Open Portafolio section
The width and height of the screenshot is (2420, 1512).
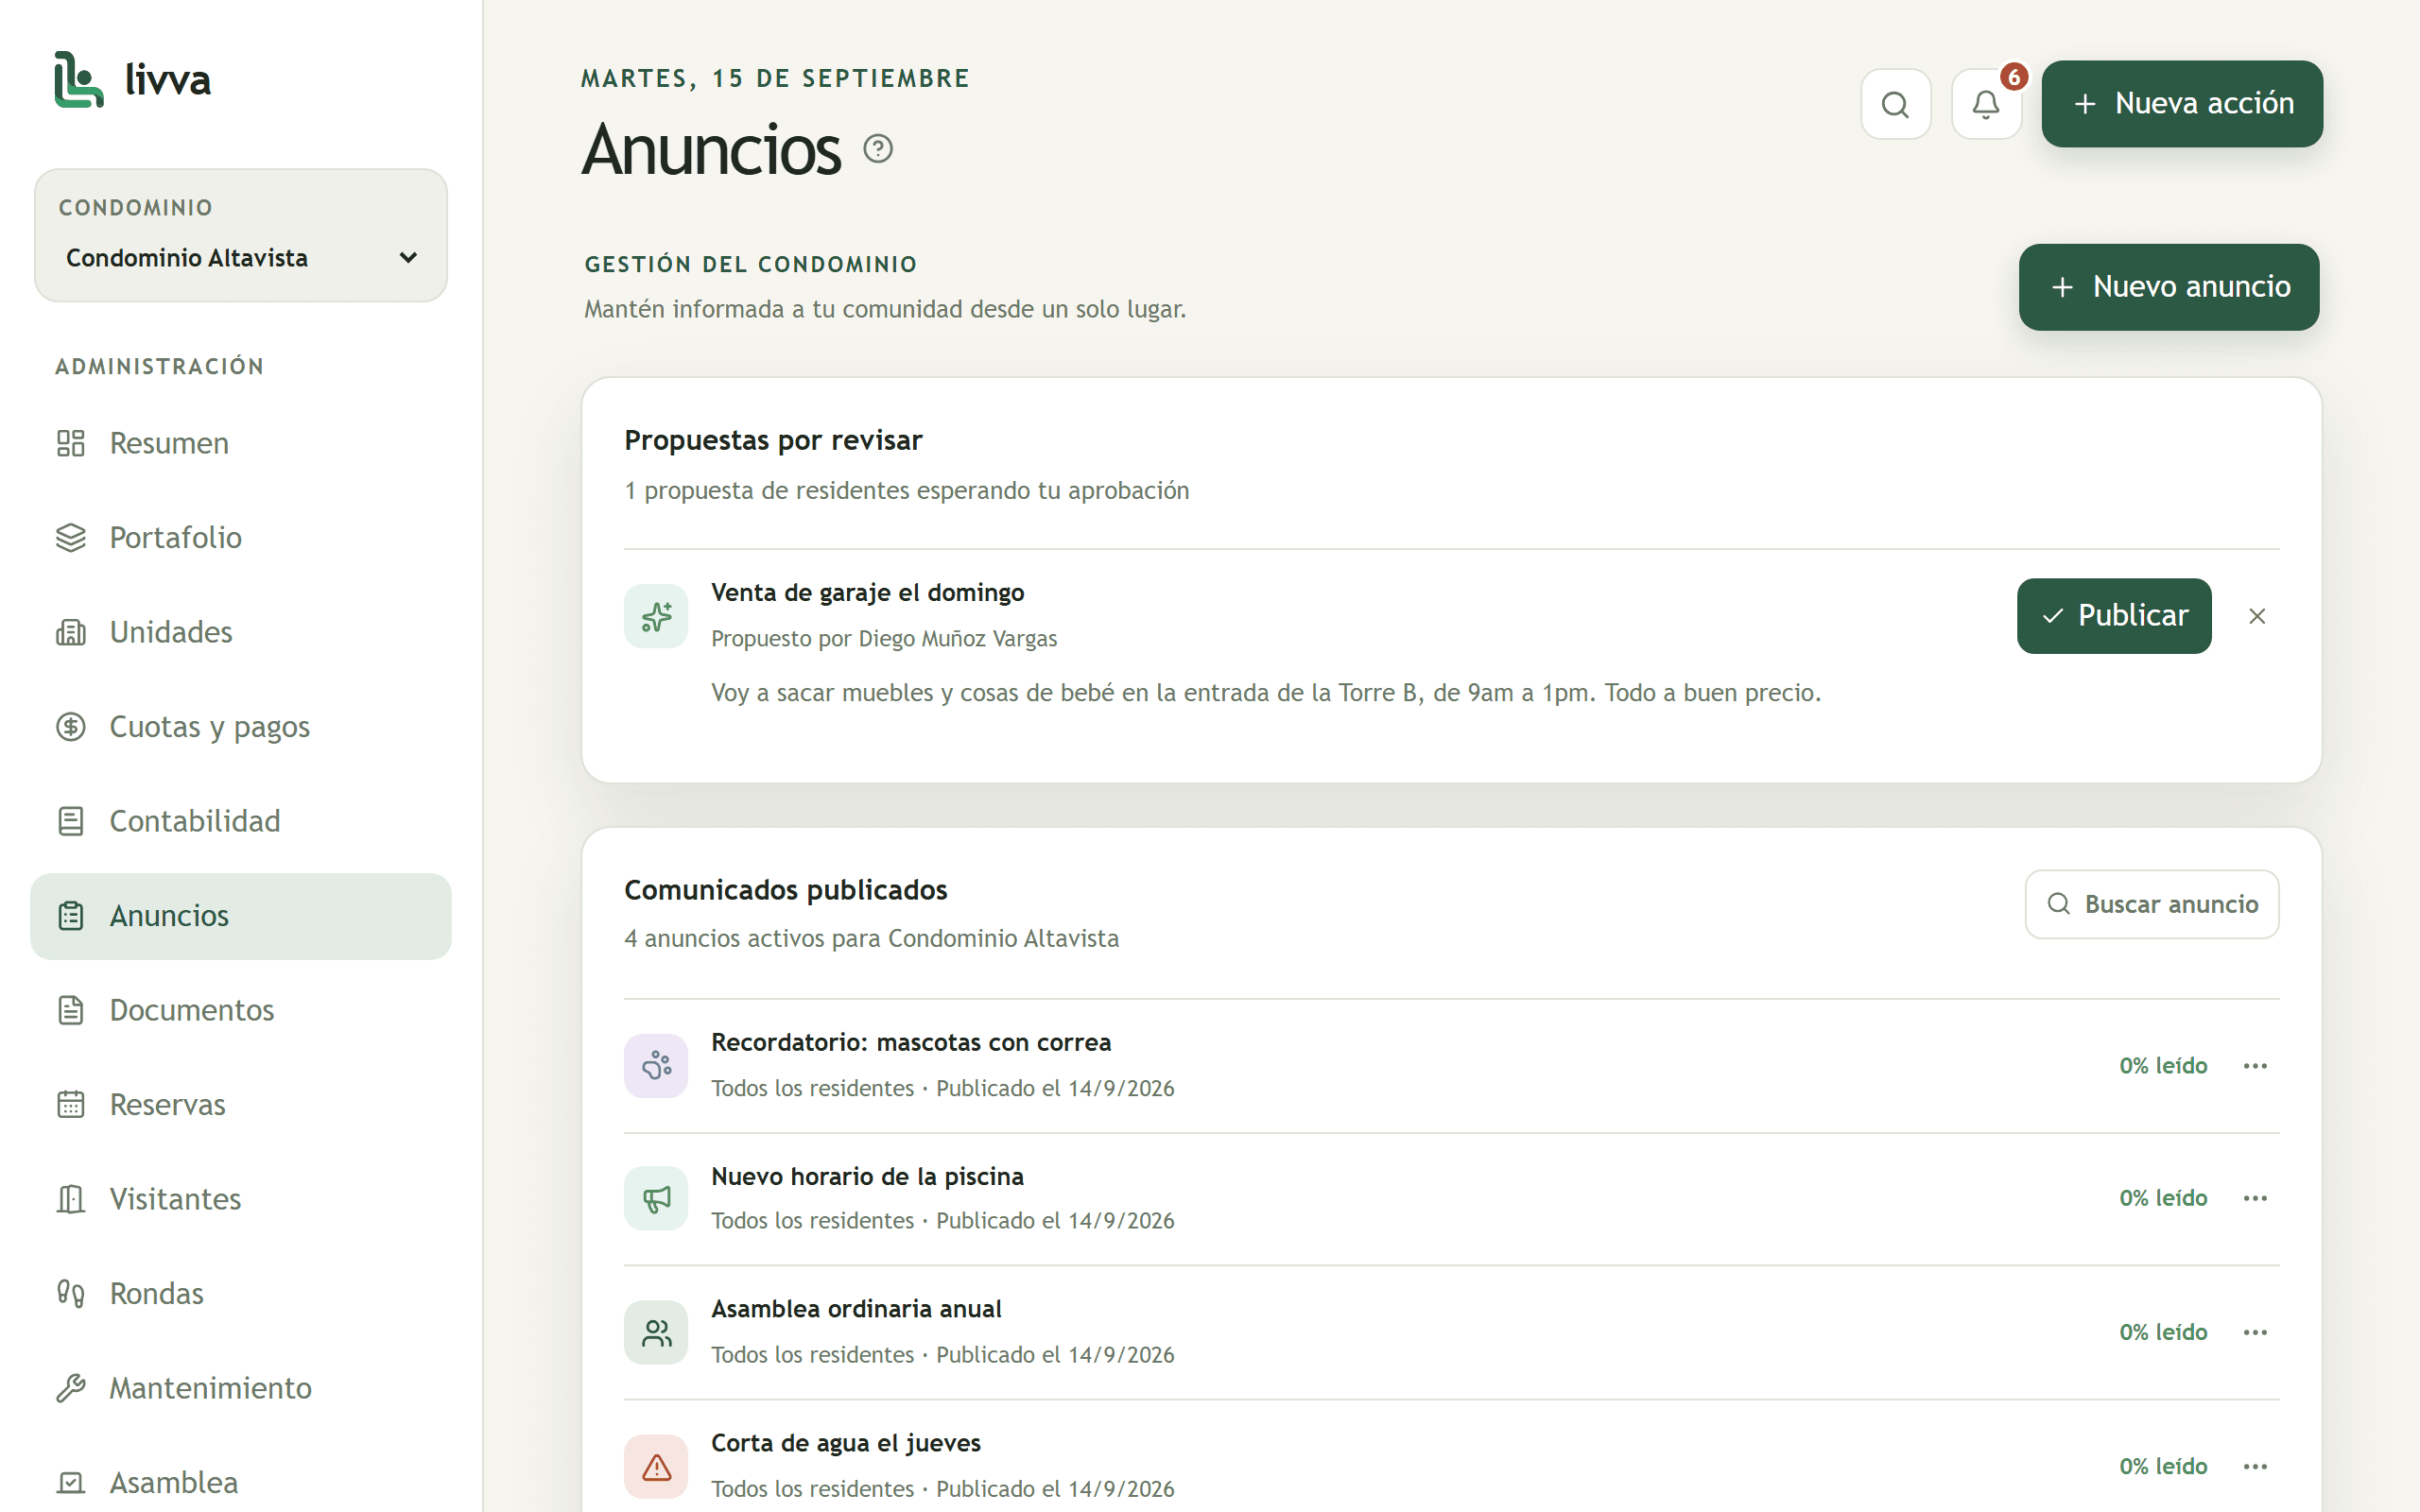click(241, 538)
